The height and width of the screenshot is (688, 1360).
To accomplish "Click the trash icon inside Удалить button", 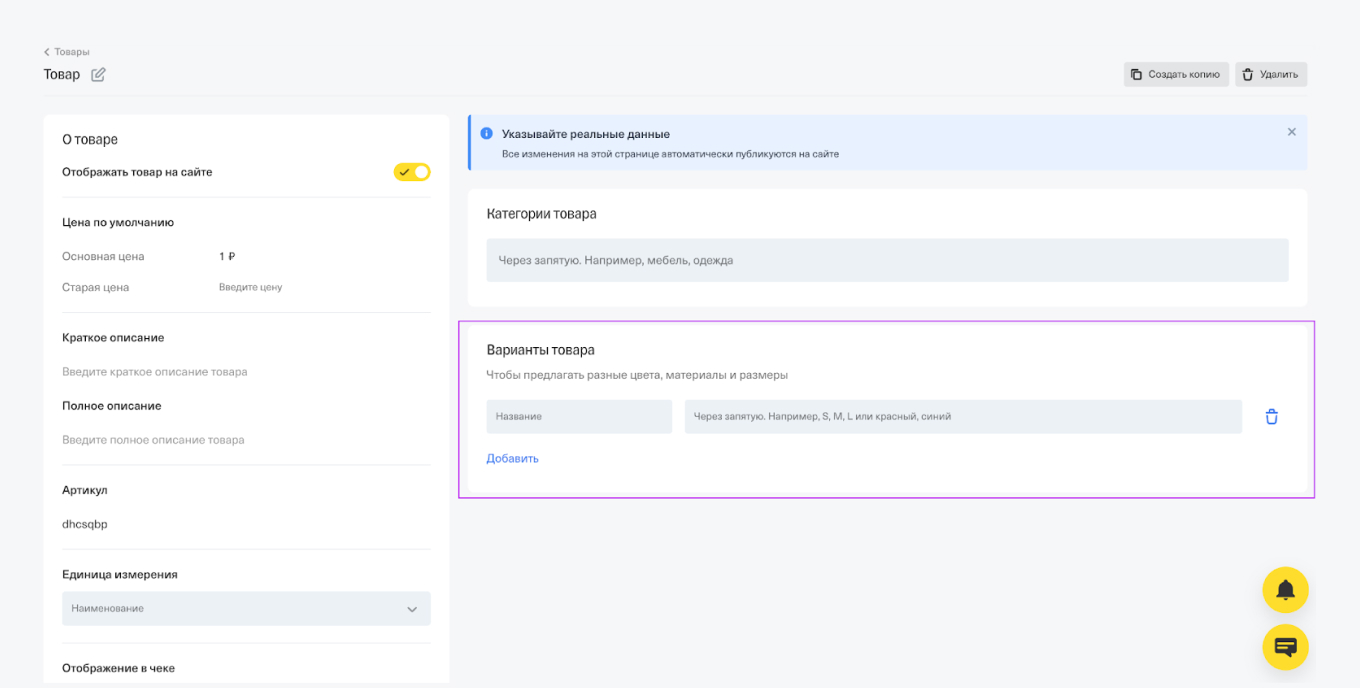I will [x=1247, y=74].
